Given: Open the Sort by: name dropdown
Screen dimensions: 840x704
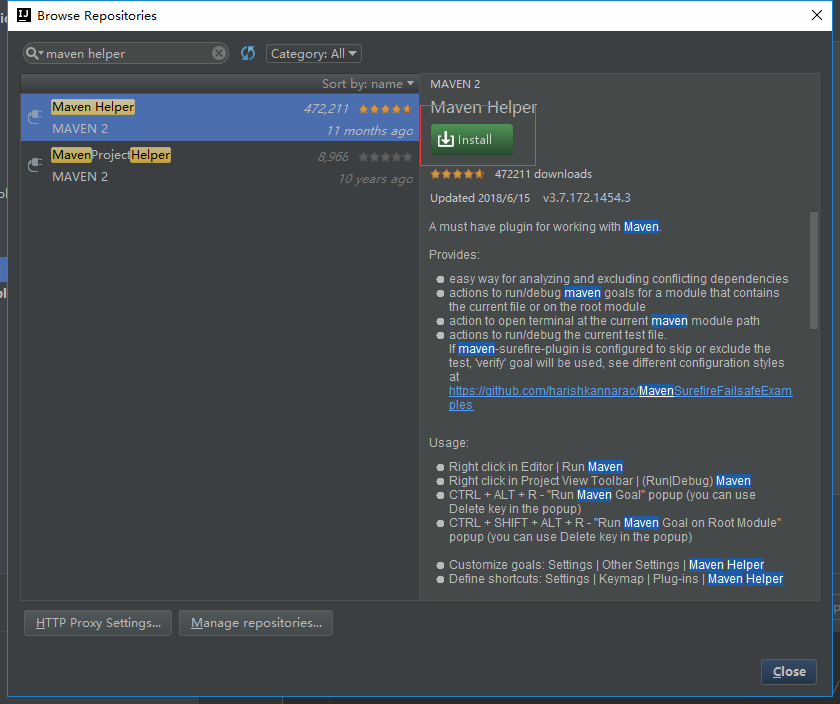Looking at the screenshot, I should coord(368,84).
